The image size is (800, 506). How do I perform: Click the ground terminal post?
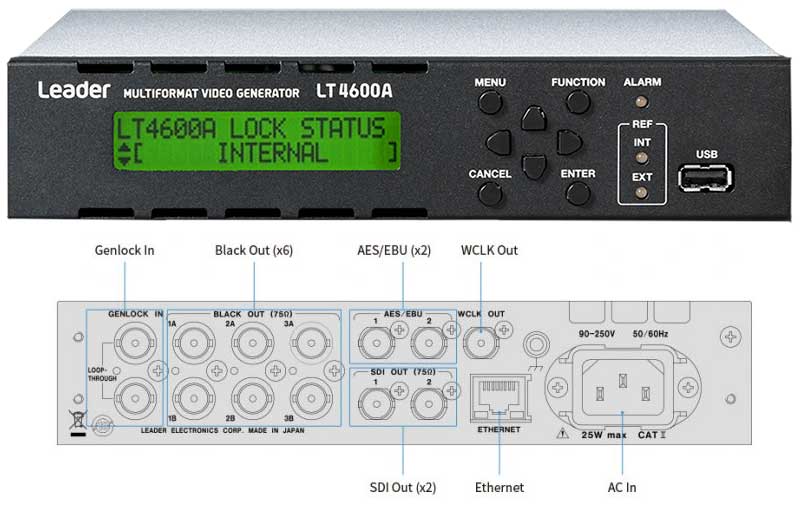[536, 345]
